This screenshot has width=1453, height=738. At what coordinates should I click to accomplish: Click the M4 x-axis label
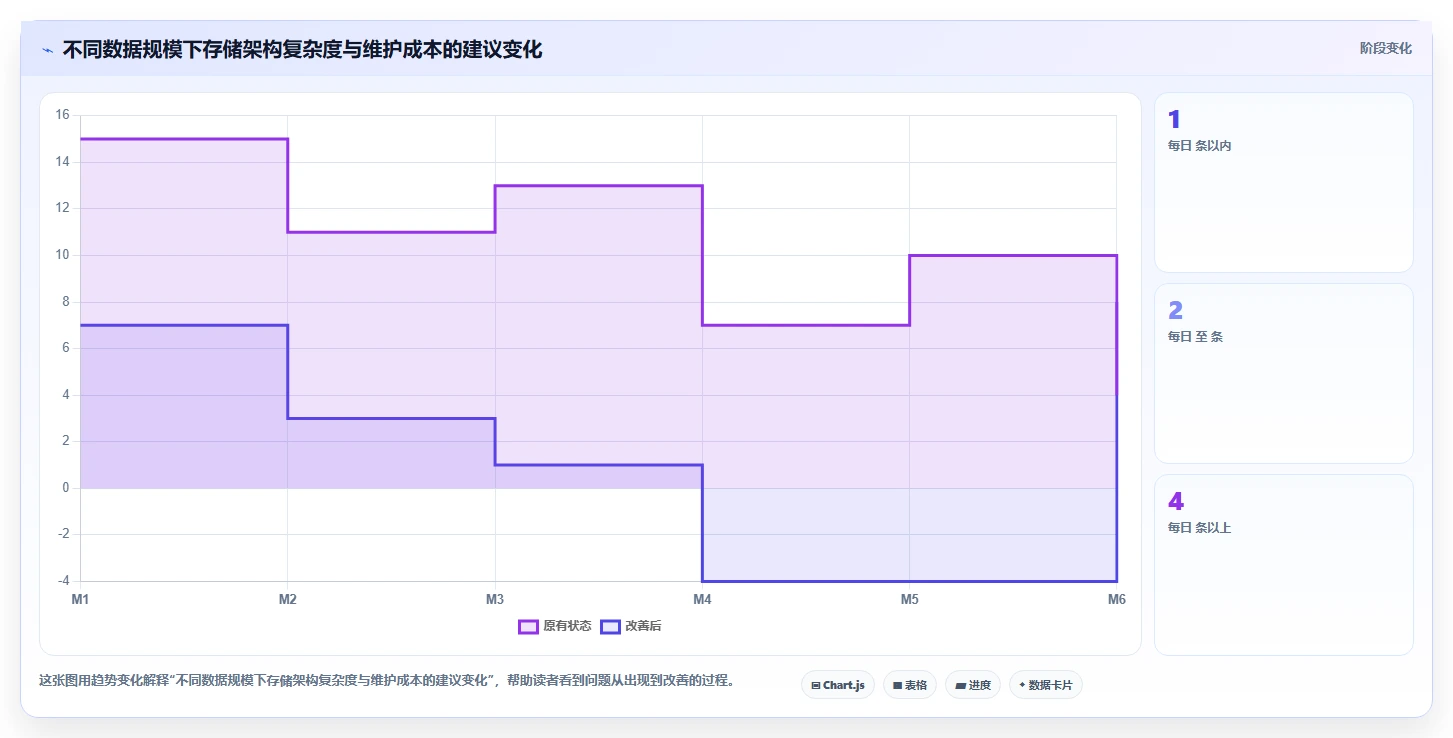(702, 599)
